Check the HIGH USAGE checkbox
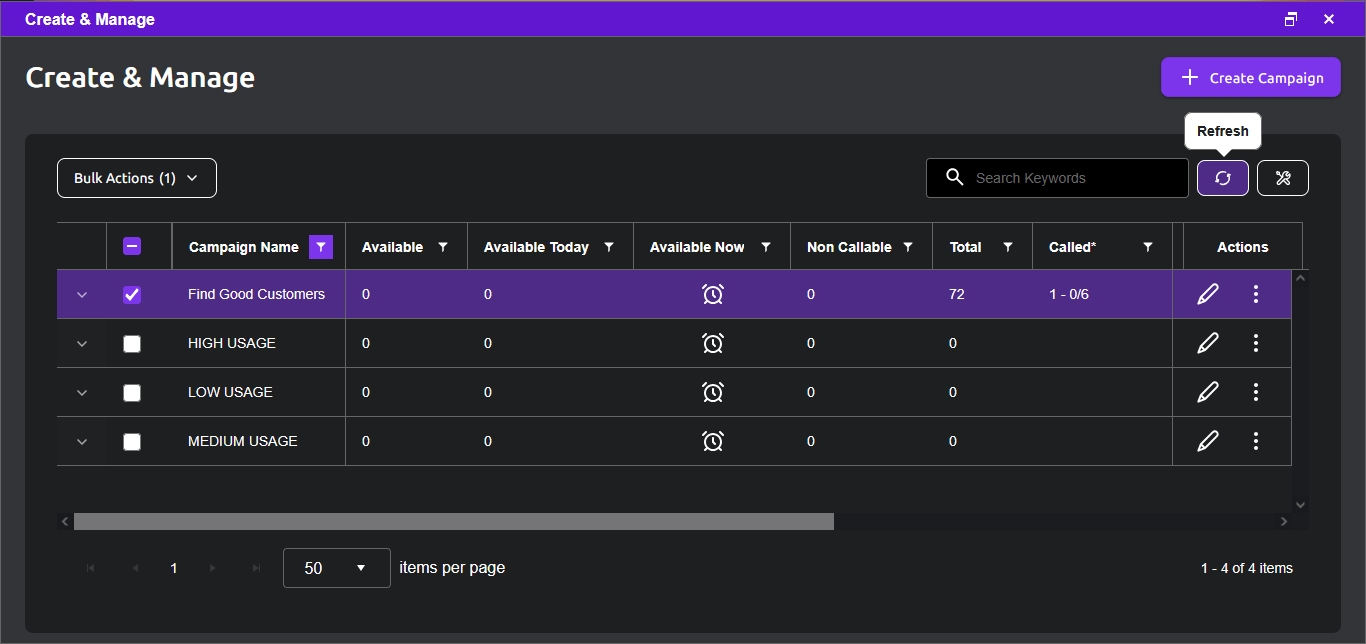Image resolution: width=1366 pixels, height=644 pixels. pos(132,344)
